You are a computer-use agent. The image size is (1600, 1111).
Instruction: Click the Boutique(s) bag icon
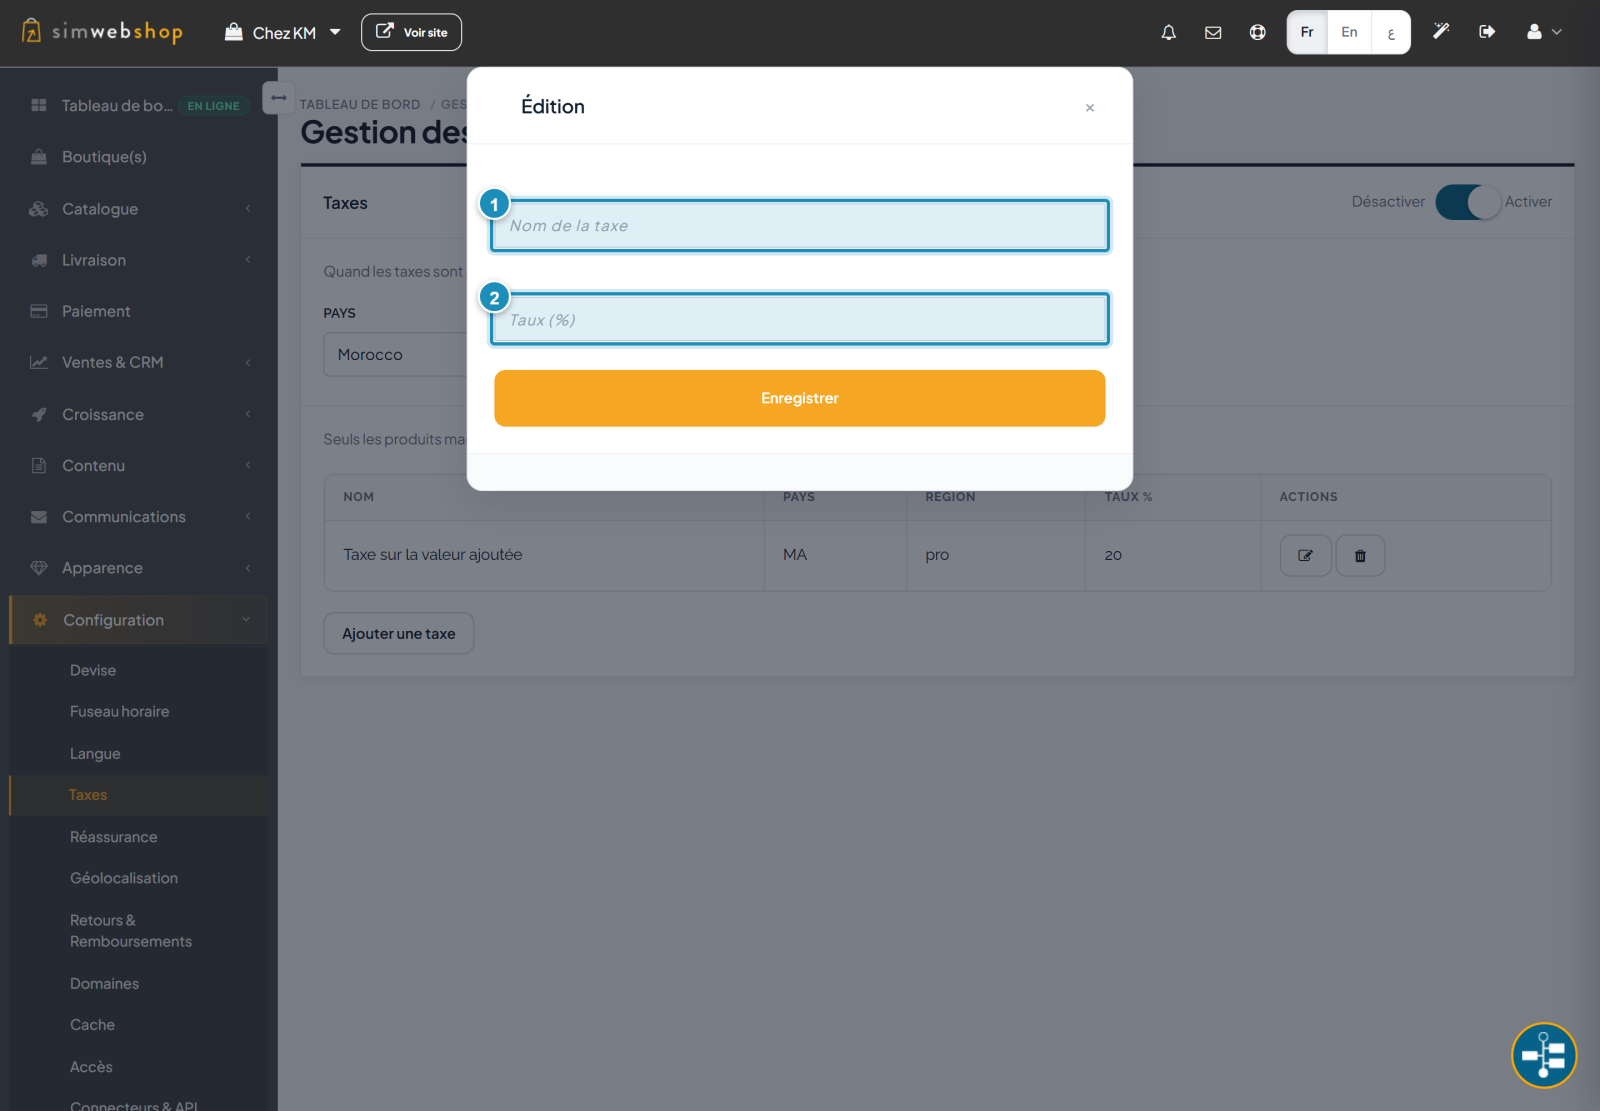point(39,157)
